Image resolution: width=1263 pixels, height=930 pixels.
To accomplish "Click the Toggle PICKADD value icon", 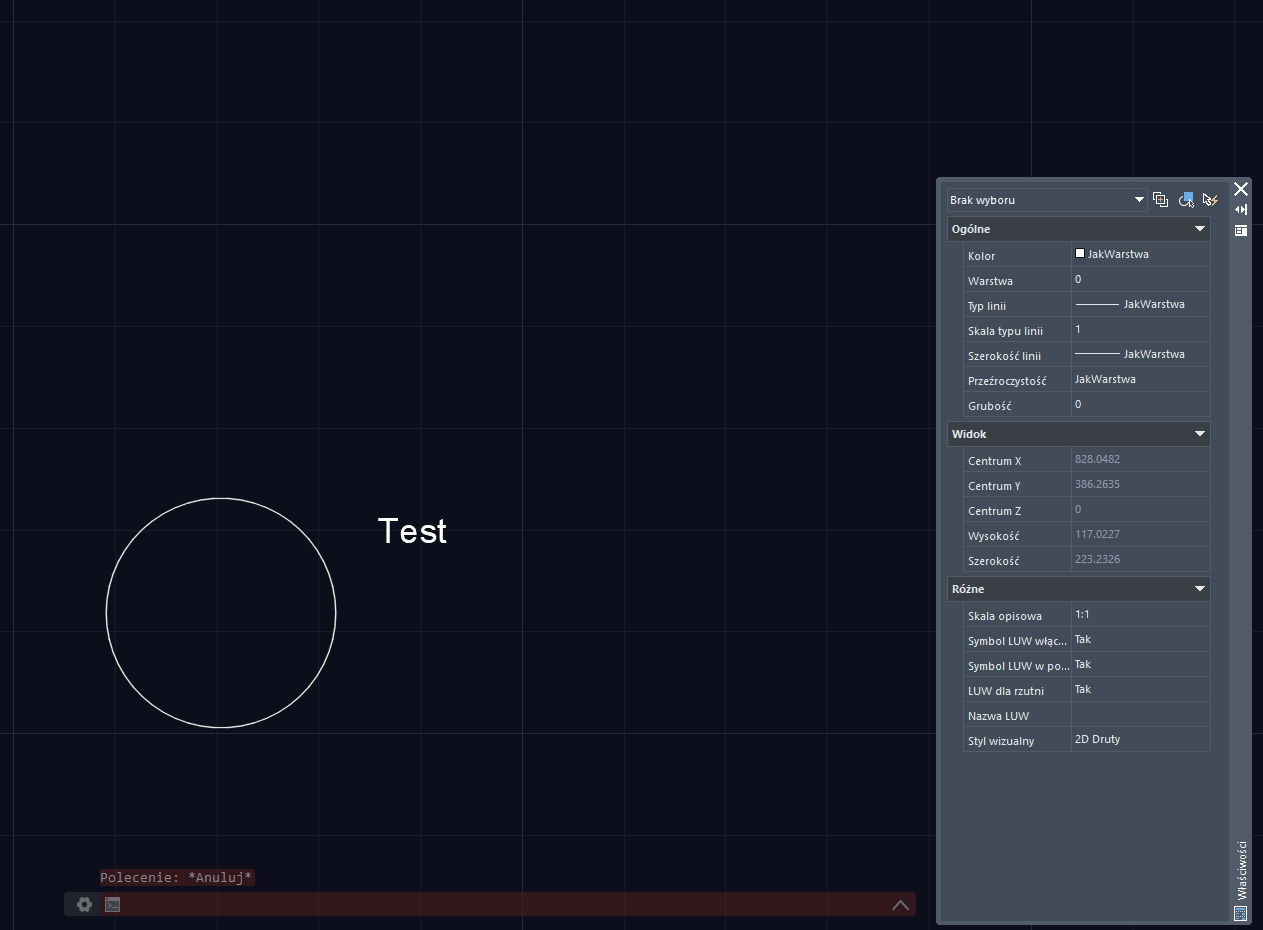I will click(1160, 199).
